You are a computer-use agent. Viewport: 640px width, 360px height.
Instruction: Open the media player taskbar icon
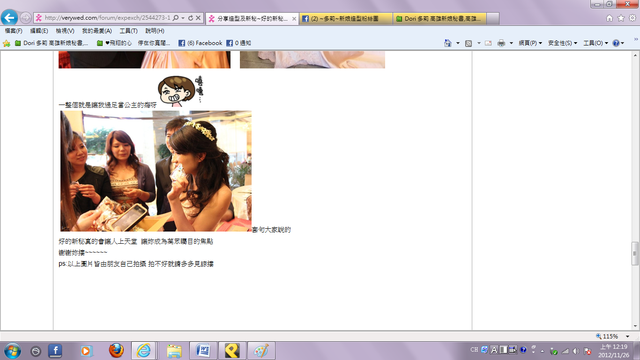(86, 351)
